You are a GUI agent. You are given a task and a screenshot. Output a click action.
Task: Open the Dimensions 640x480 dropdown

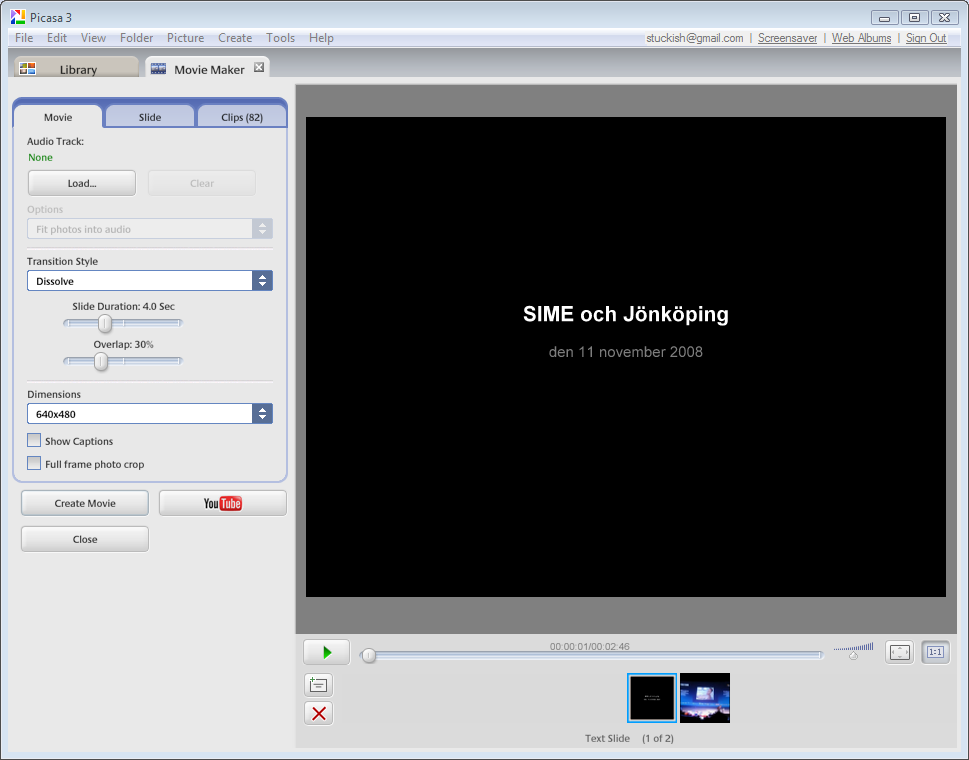(x=150, y=413)
